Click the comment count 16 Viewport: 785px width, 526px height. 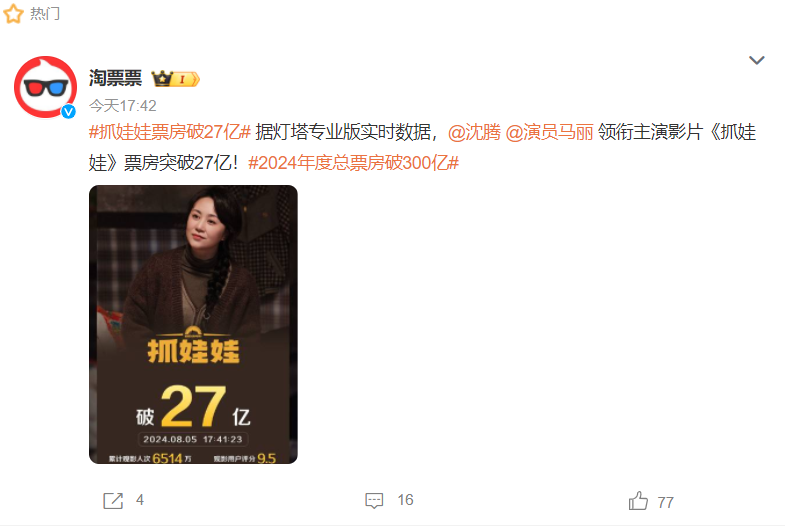coord(406,500)
